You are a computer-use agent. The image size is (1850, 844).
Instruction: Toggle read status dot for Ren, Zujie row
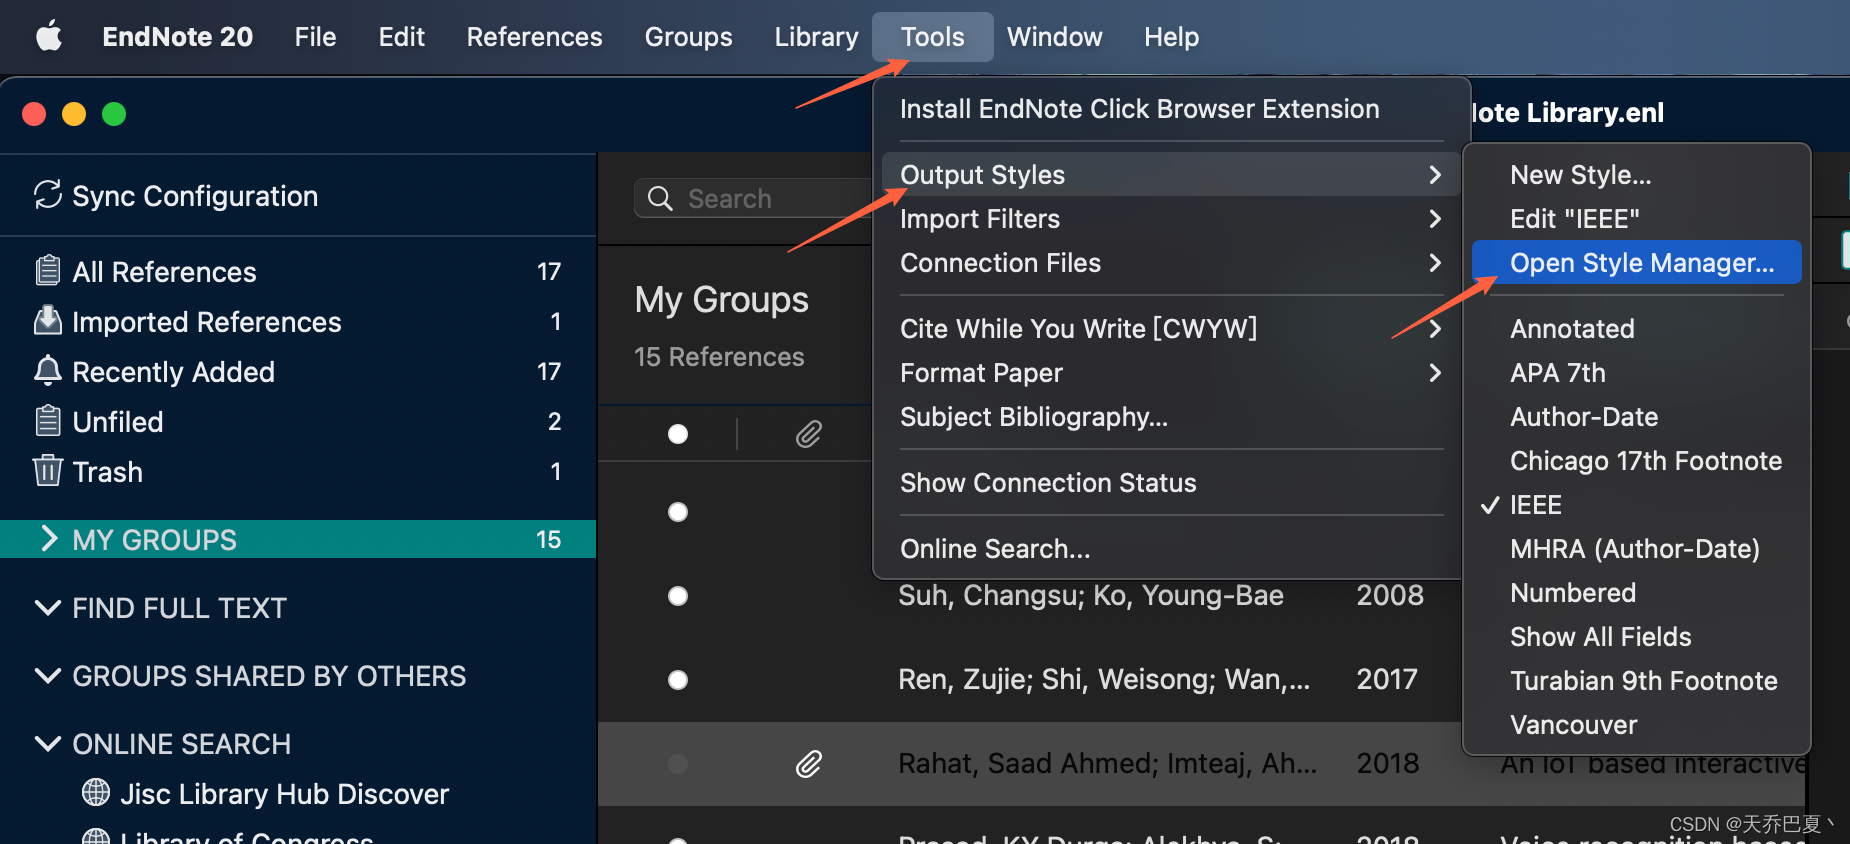[678, 680]
